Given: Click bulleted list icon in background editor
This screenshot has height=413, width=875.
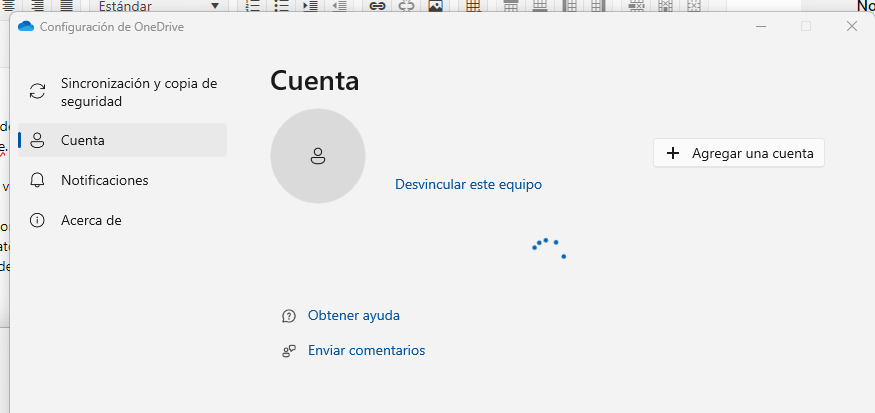Looking at the screenshot, I should coord(282,6).
